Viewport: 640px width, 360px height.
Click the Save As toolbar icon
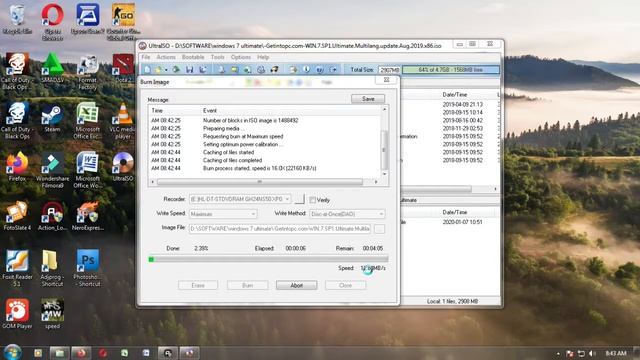202,70
